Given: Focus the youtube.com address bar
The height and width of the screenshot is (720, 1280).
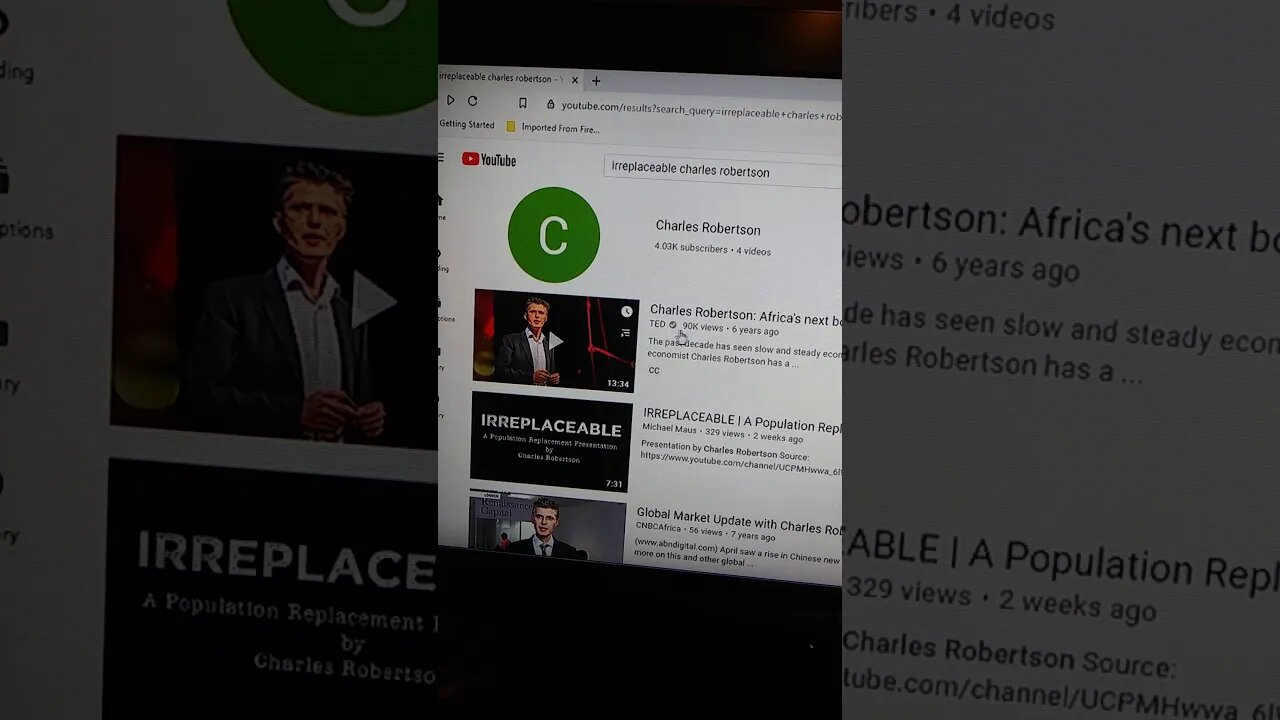Looking at the screenshot, I should point(700,110).
